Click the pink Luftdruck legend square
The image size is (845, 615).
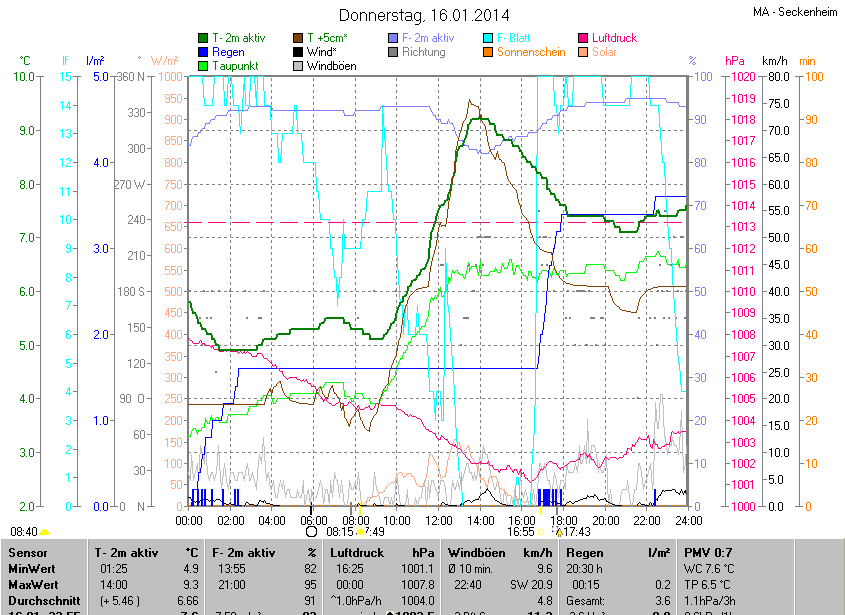pyautogui.click(x=583, y=38)
